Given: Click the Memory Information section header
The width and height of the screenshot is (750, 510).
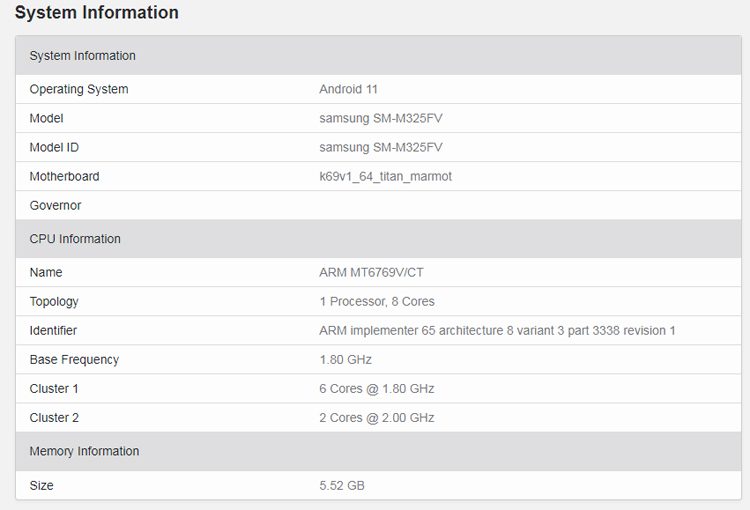Looking at the screenshot, I should (x=84, y=451).
